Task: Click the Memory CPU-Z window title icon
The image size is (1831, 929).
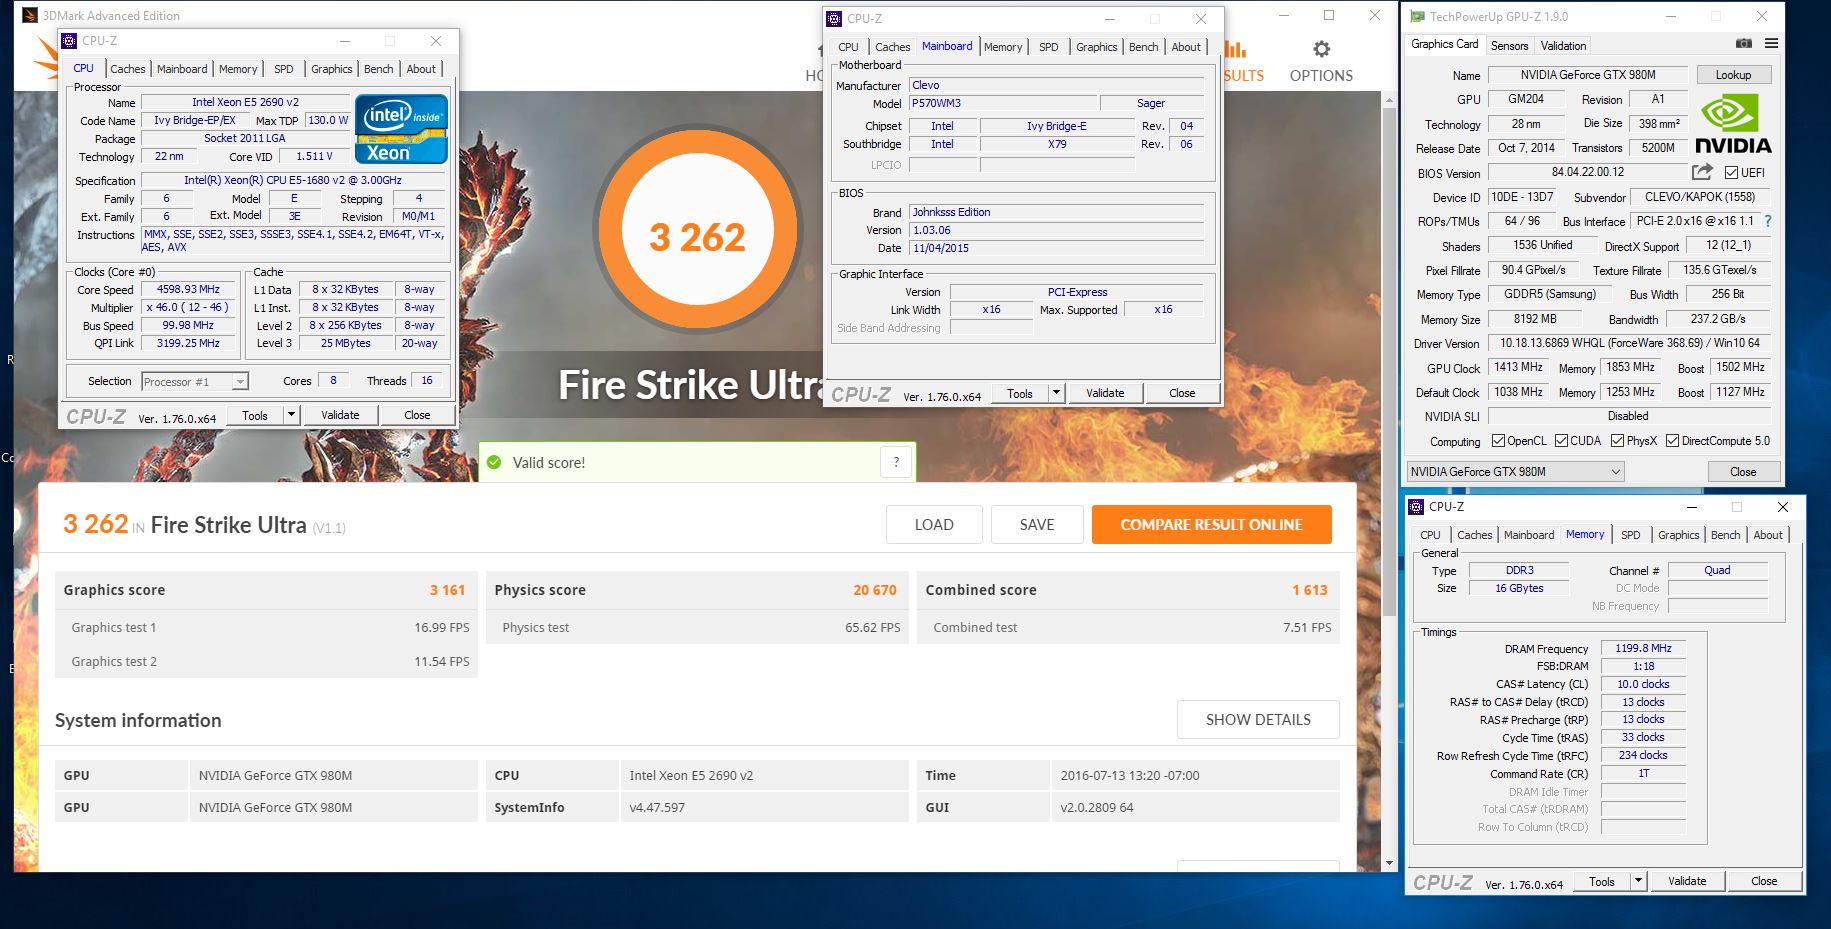Action: 1416,506
